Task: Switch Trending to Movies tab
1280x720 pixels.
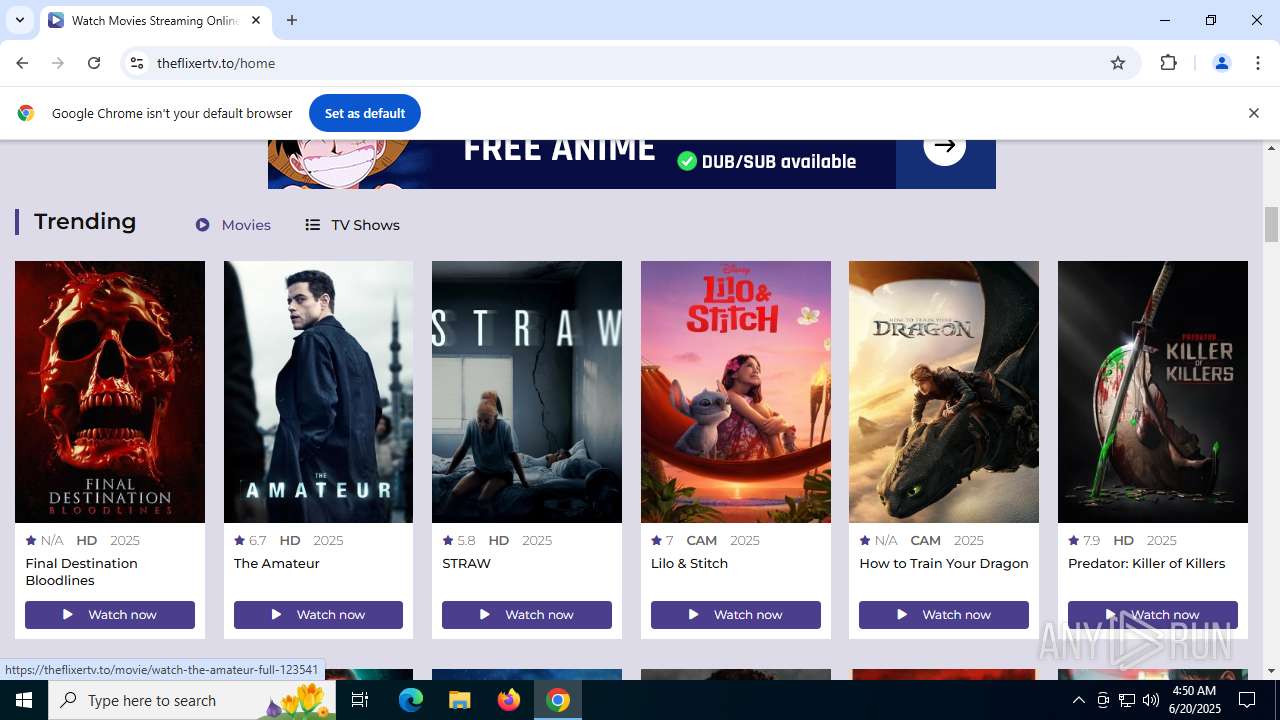Action: click(233, 225)
